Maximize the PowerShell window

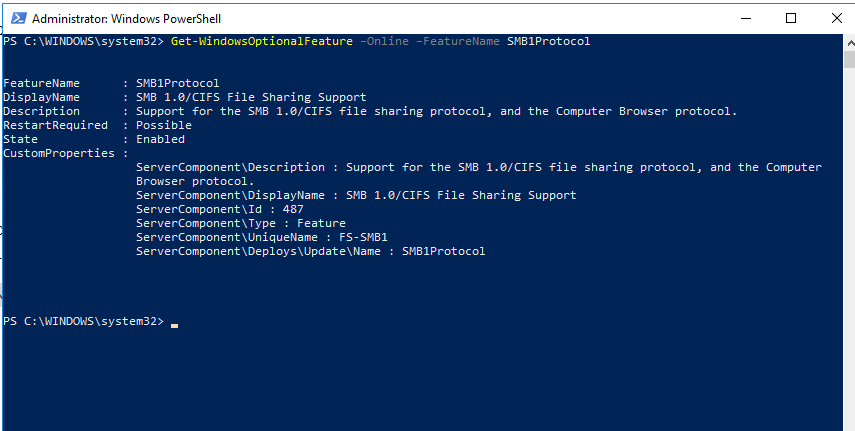792,17
